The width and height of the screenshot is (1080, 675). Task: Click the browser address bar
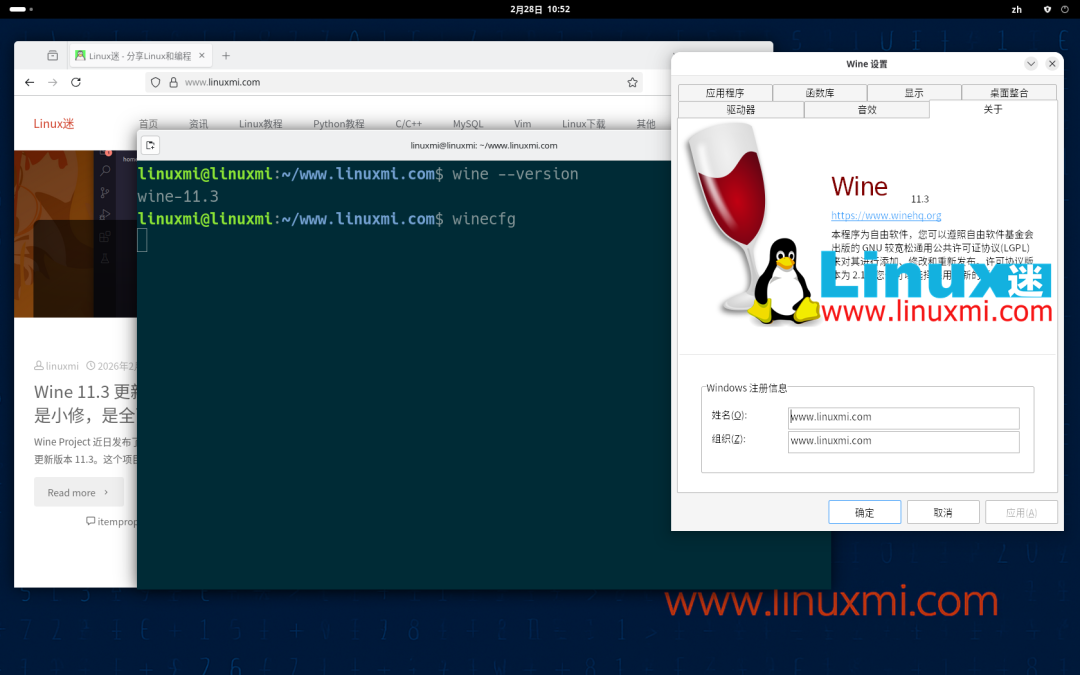tap(300, 82)
